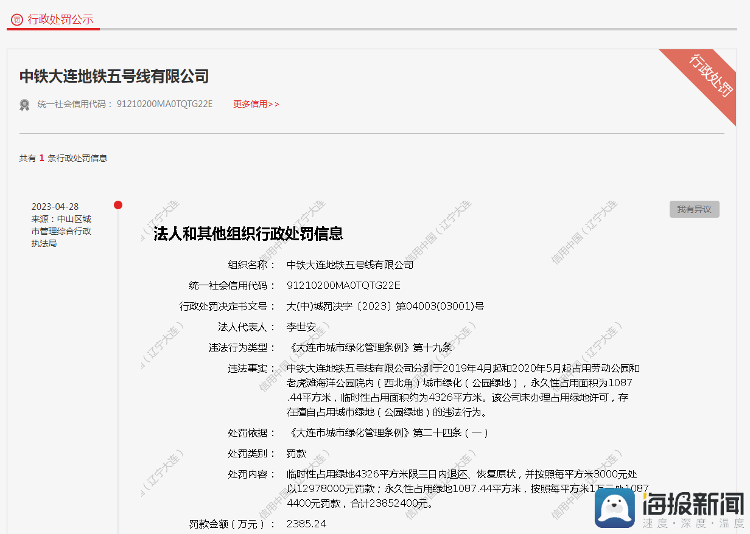Viewport: 750px width, 534px height.
Task: Click the header credit code 91210200MA0TQTG22E
Action: [165, 104]
